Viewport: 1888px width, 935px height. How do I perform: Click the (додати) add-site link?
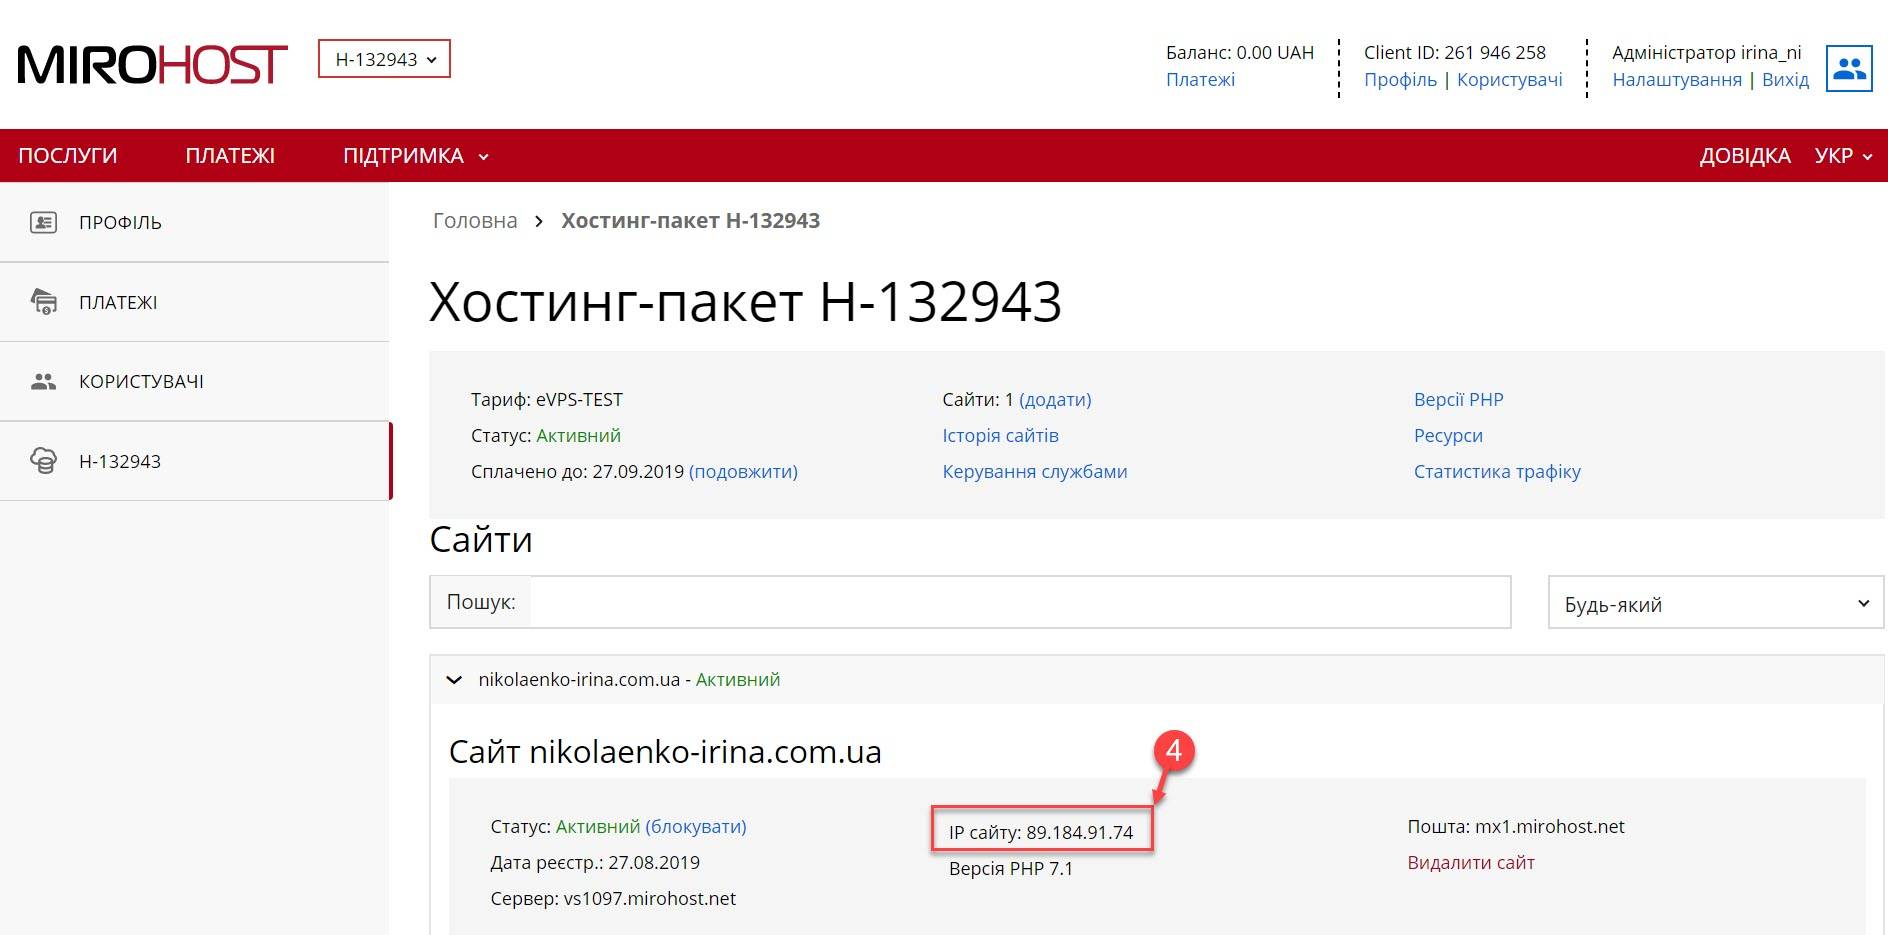pos(1055,400)
